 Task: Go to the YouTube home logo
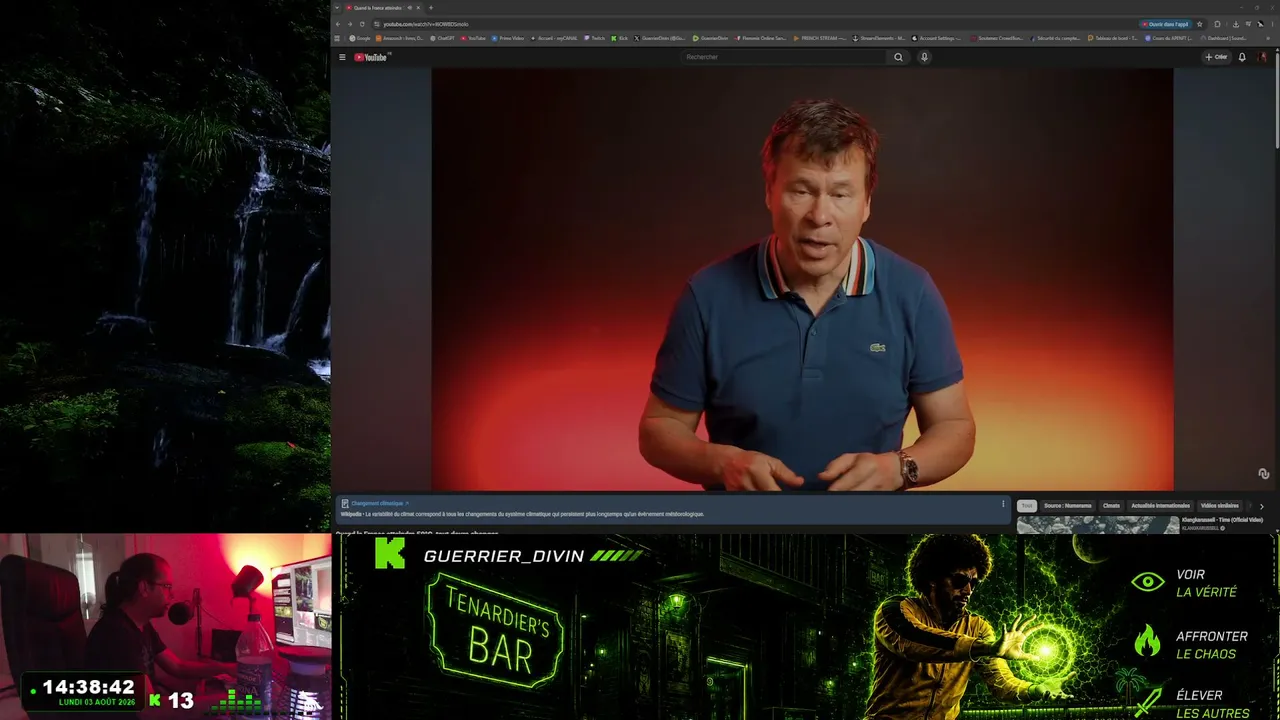[x=371, y=57]
